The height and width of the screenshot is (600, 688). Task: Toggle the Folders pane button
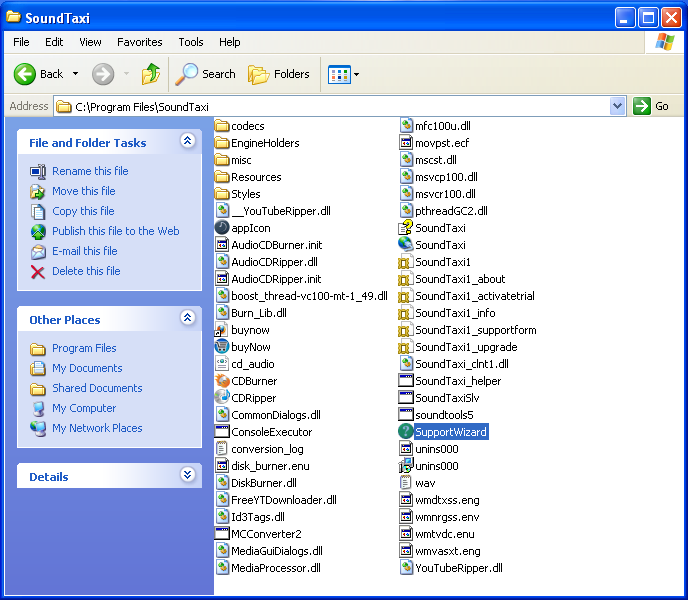tap(279, 74)
